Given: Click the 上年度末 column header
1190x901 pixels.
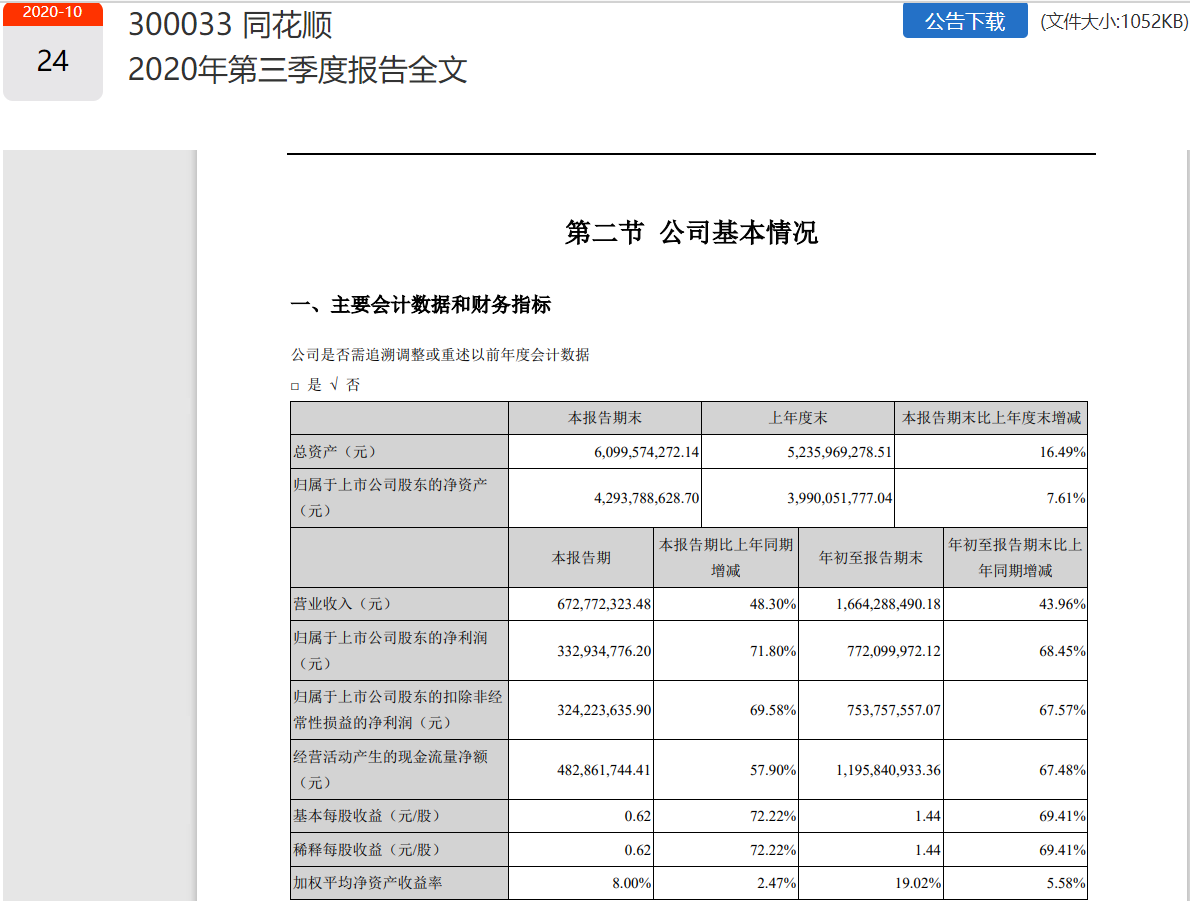Looking at the screenshot, I should pyautogui.click(x=798, y=417).
